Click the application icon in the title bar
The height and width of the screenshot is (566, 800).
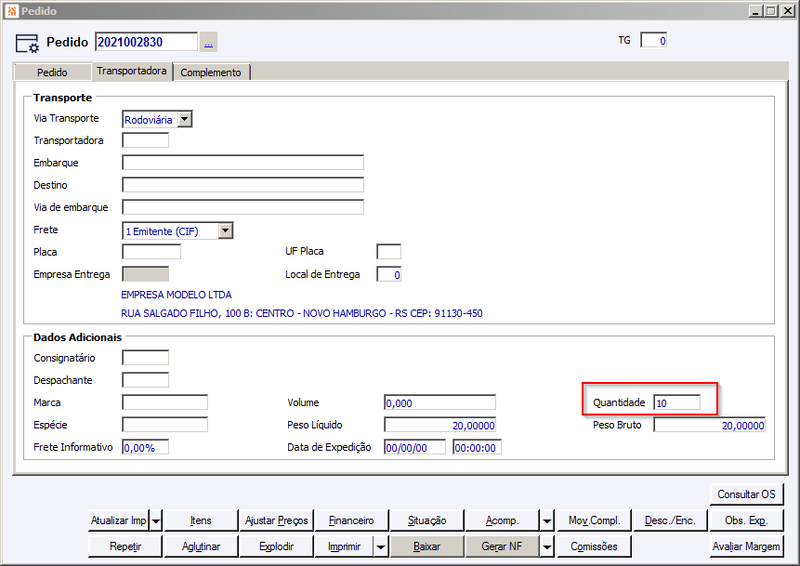click(x=12, y=11)
